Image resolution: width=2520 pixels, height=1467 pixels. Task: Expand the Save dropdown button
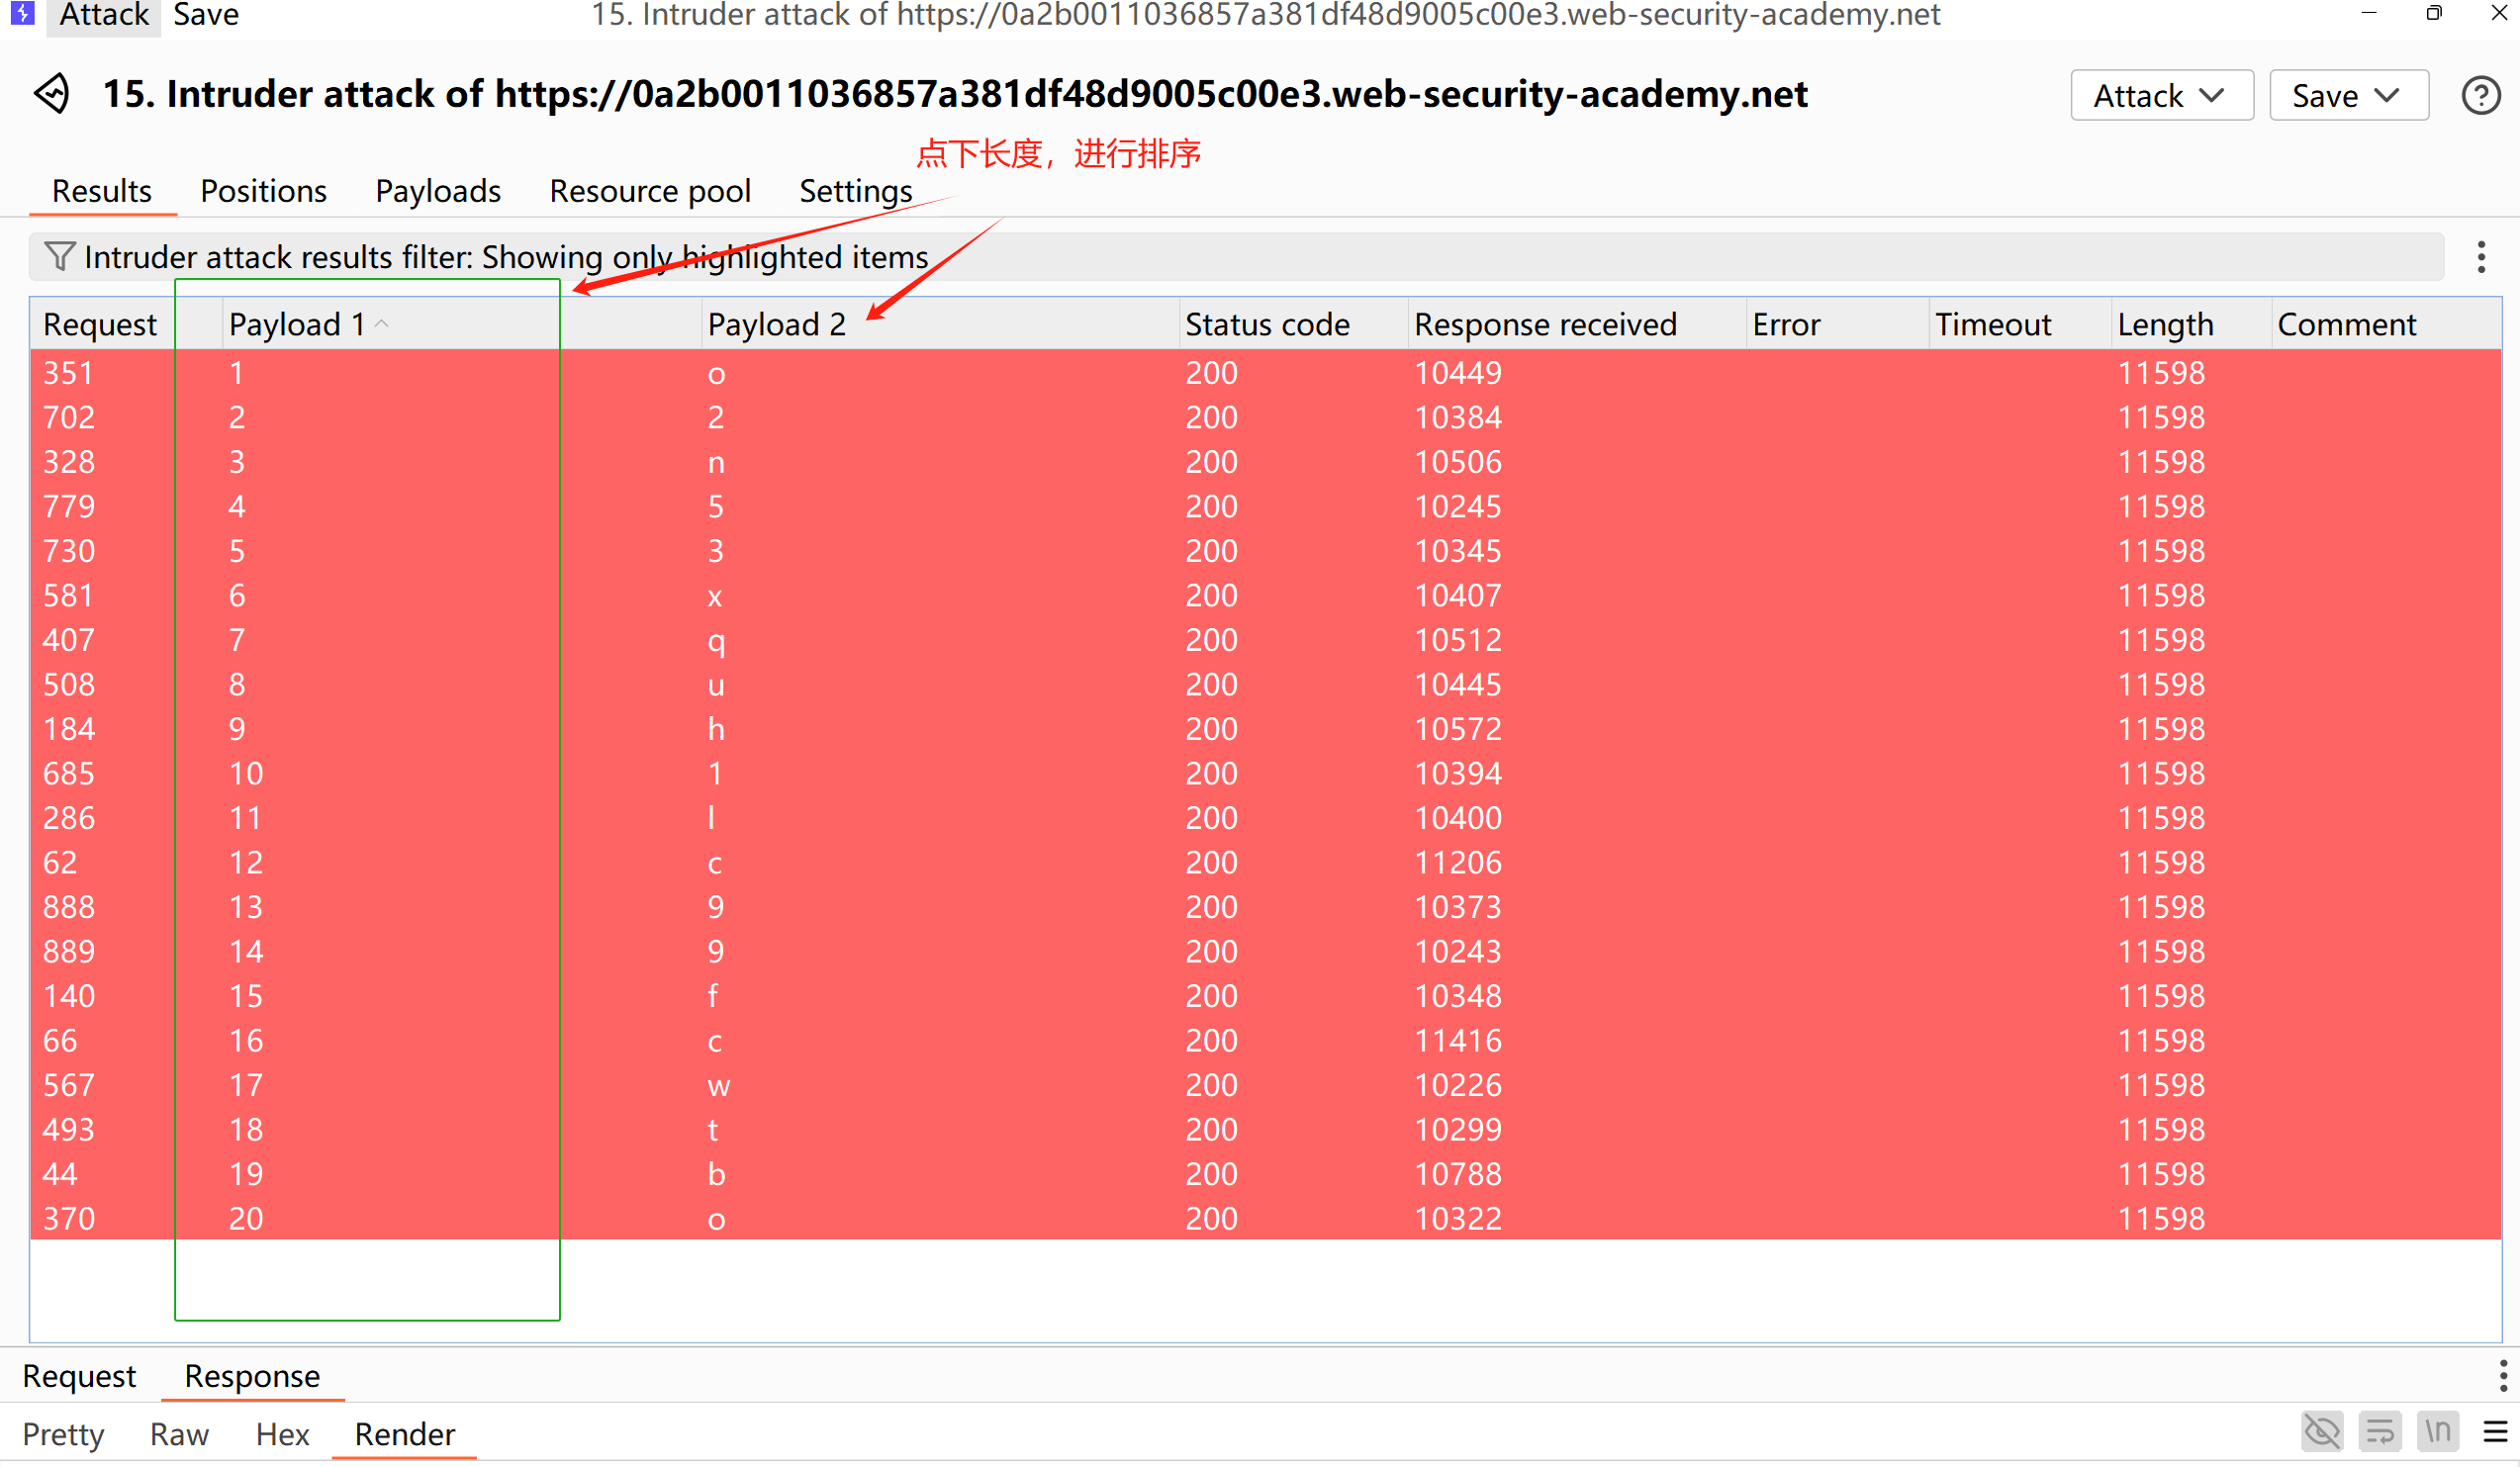click(x=2347, y=96)
